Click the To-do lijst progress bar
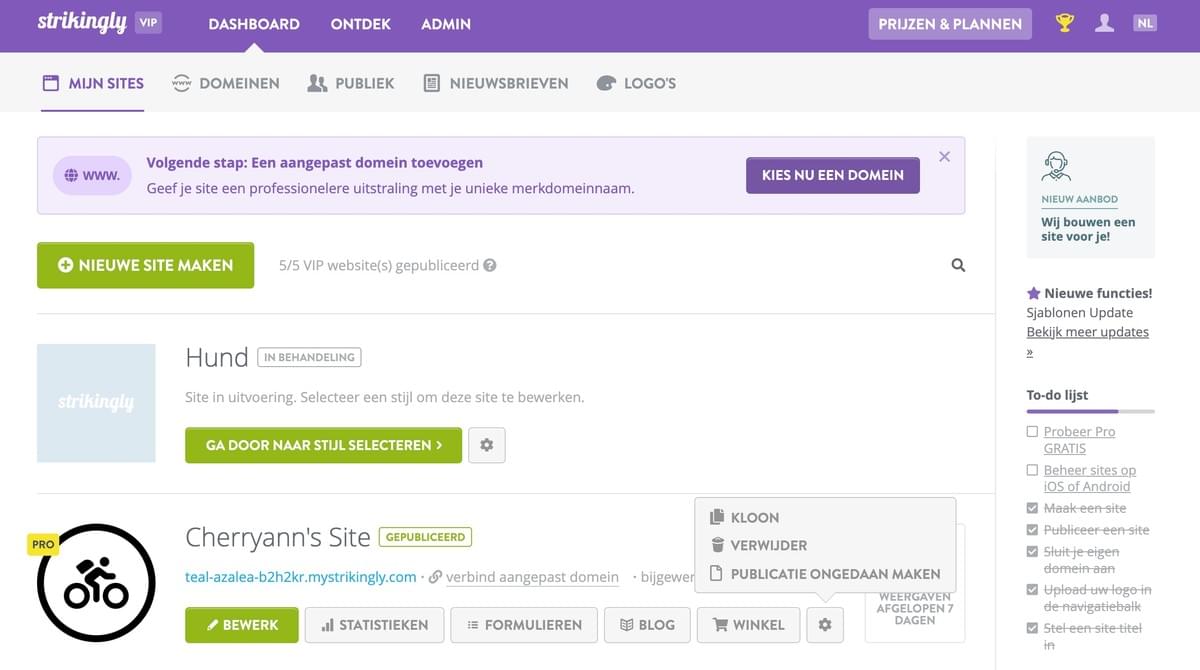This screenshot has height=670, width=1200. (1090, 411)
